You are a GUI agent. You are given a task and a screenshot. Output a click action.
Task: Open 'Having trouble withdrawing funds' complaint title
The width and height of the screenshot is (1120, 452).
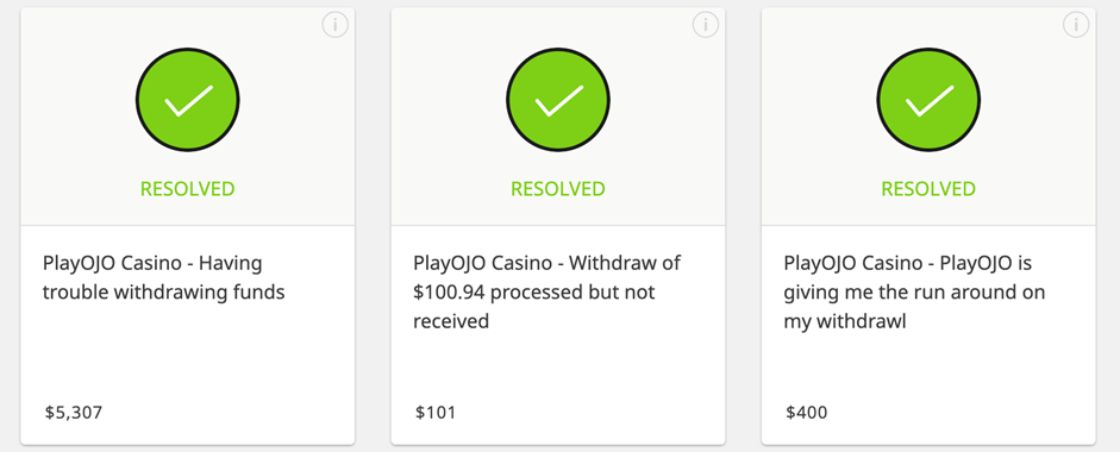[164, 278]
